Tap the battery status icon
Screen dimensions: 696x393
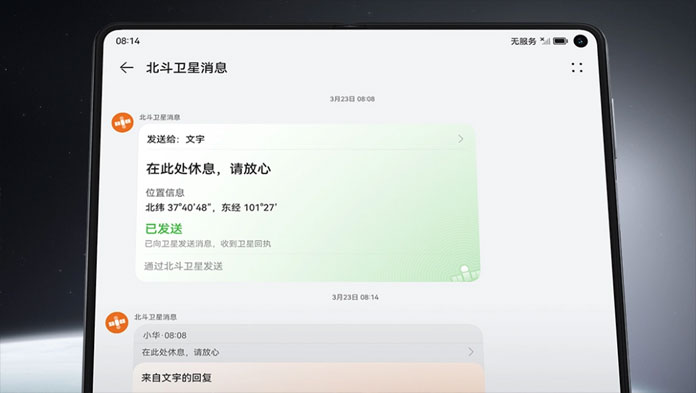[560, 41]
